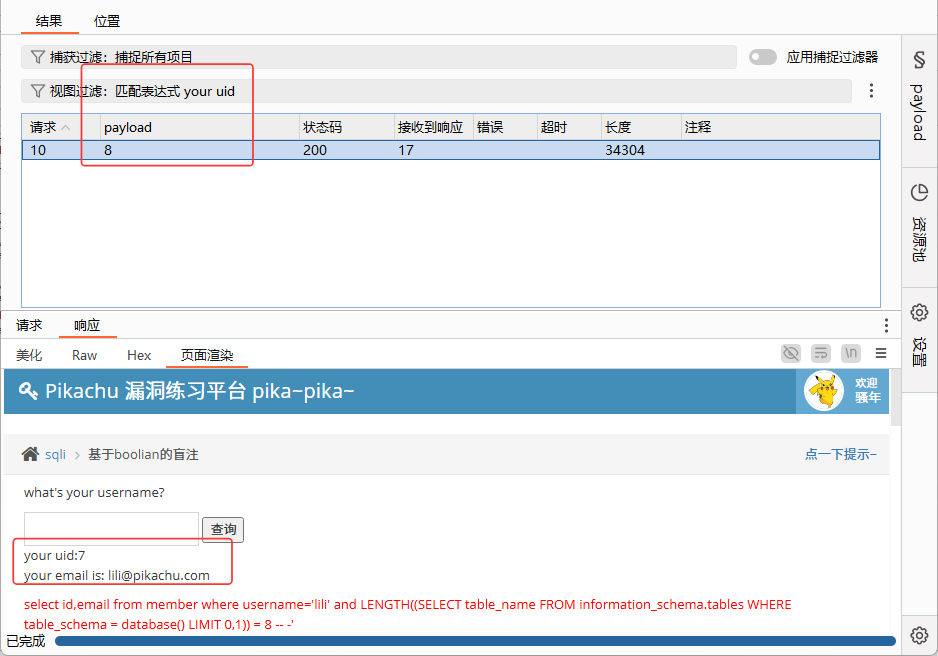Viewport: 938px width, 656px height.
Task: Select the 页面渲染 view tab
Action: (x=207, y=355)
